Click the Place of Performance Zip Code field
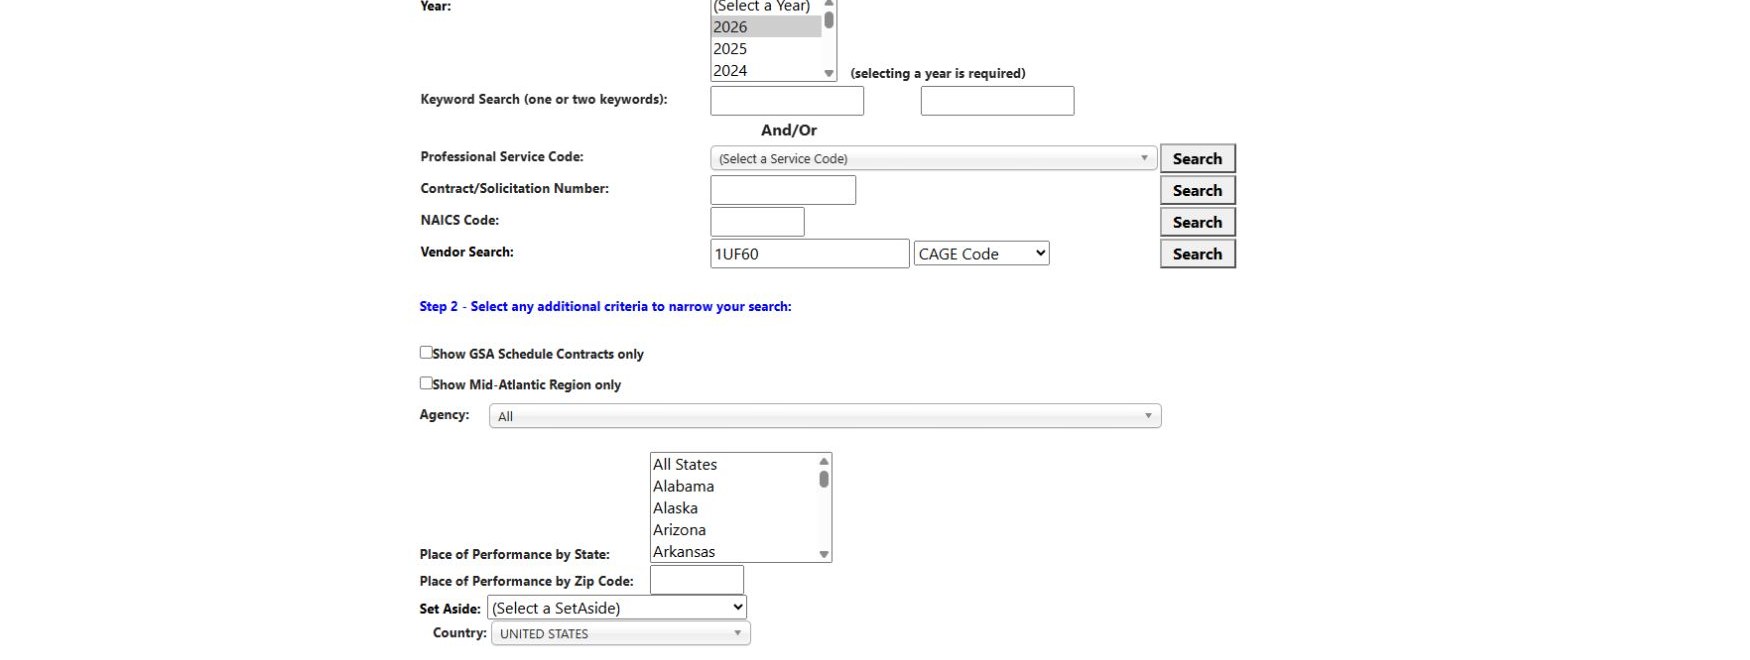Screen dimensions: 1750x660 (697, 580)
